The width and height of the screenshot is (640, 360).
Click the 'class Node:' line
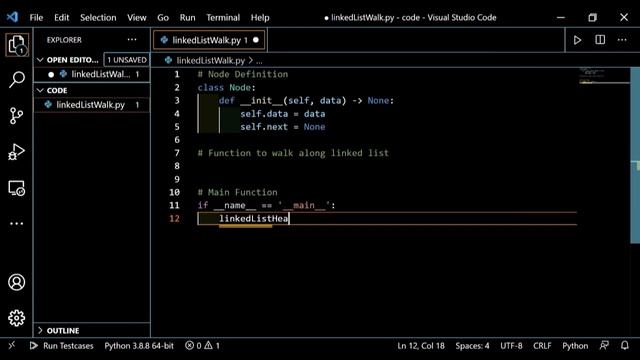[x=227, y=87]
